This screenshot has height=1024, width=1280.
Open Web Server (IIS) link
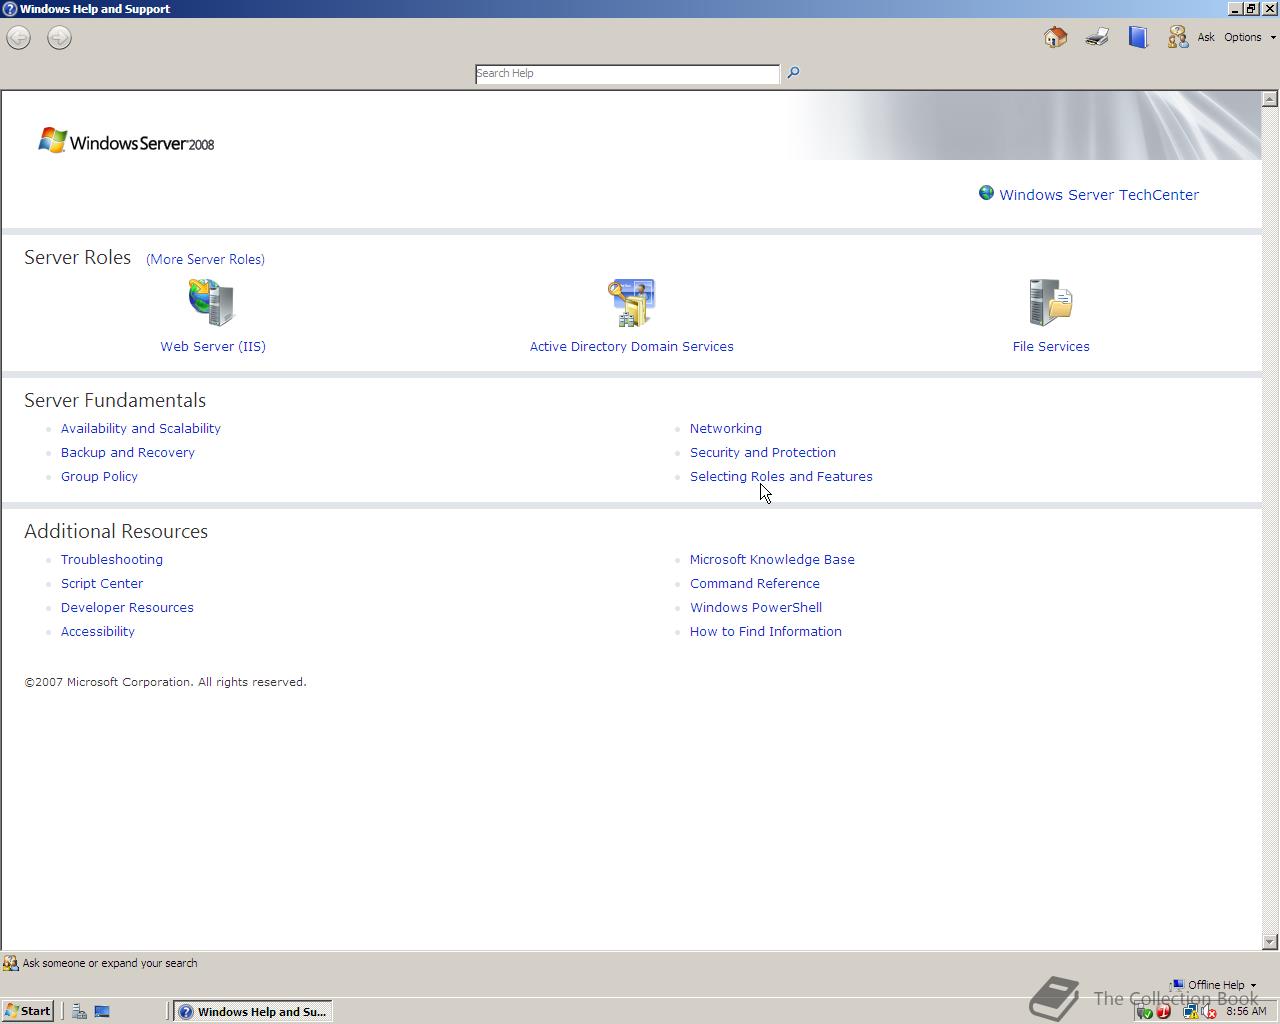(213, 346)
